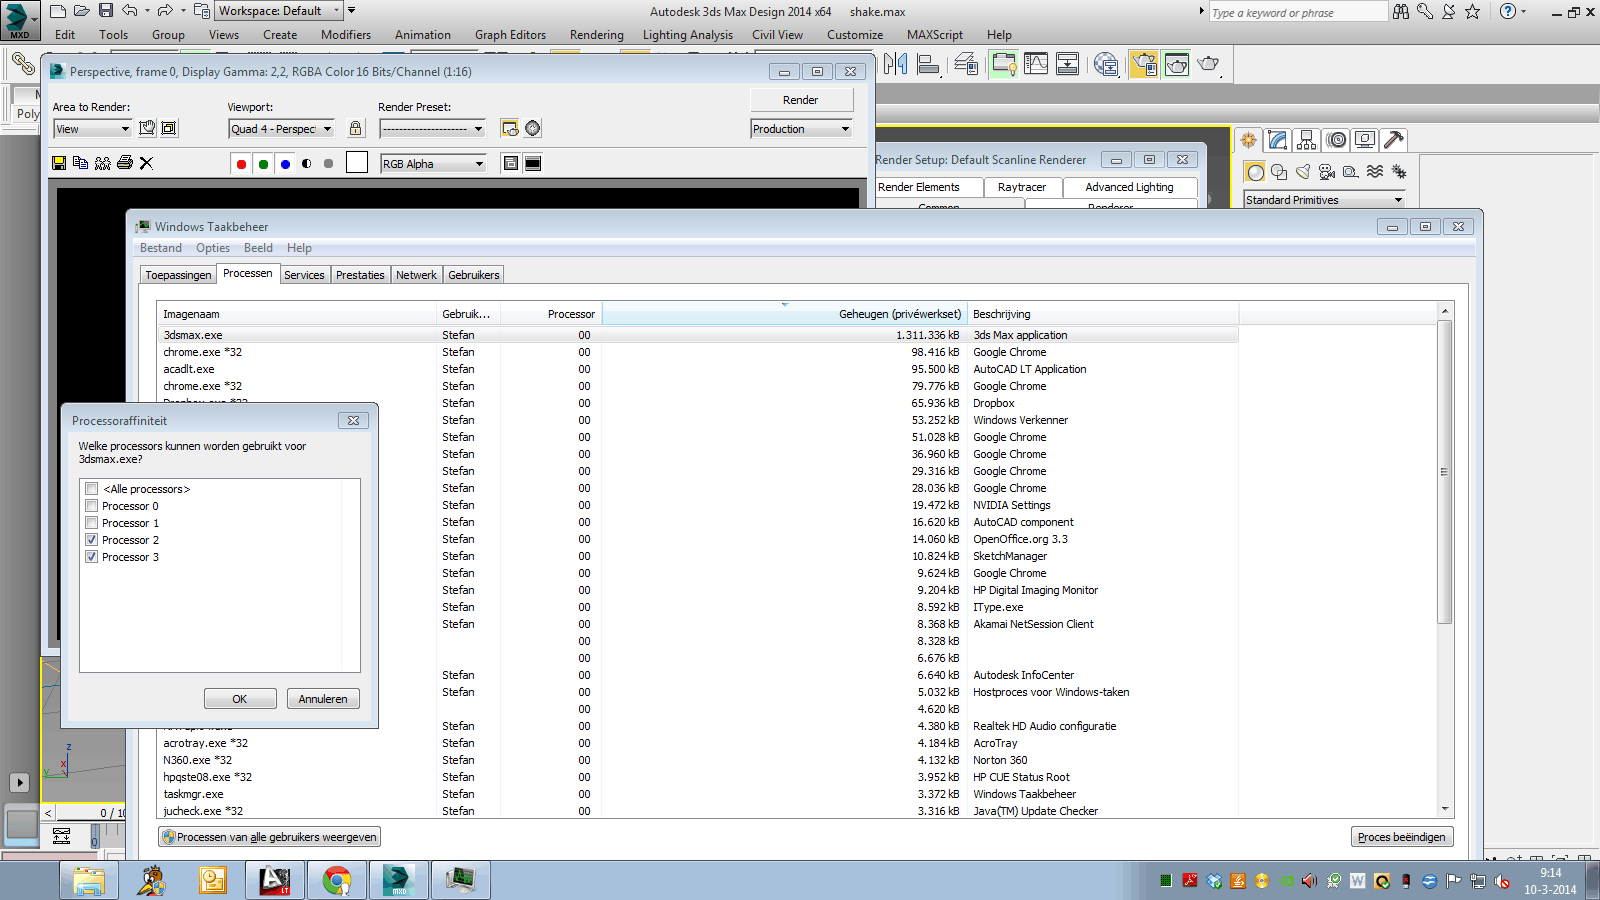This screenshot has height=900, width=1600.
Task: Toggle the green channel display
Action: click(x=263, y=164)
